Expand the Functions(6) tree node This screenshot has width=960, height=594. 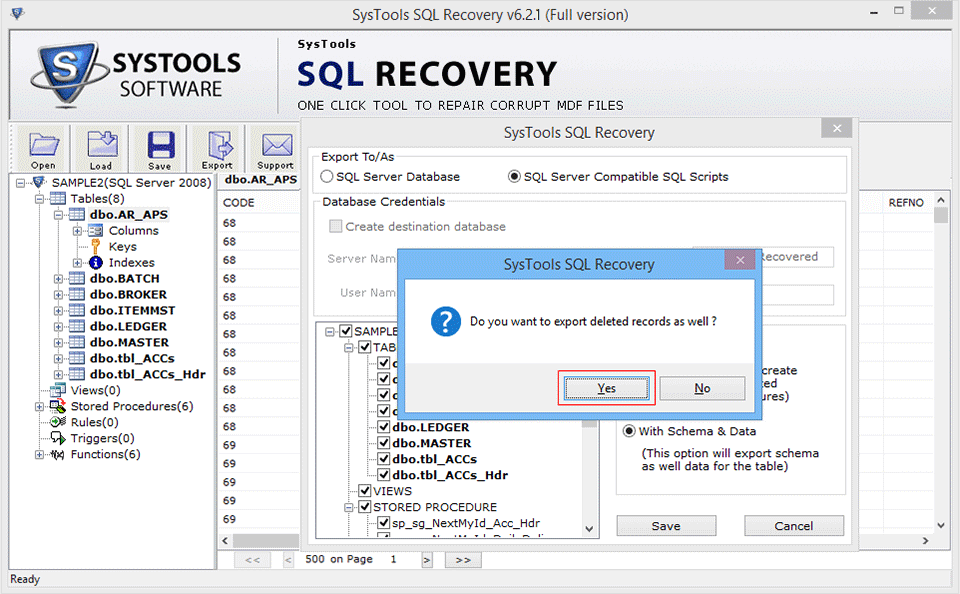40,455
